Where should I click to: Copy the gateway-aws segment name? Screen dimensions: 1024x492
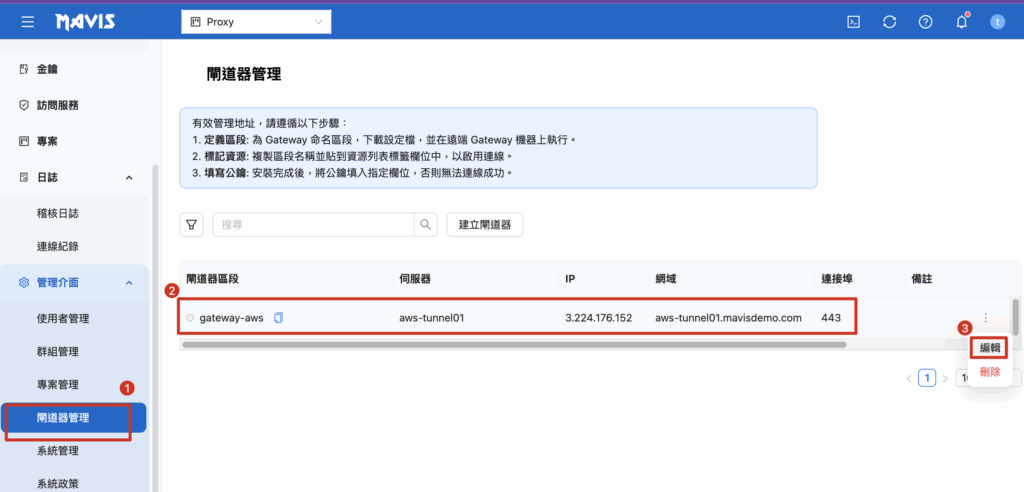pyautogui.click(x=279, y=318)
